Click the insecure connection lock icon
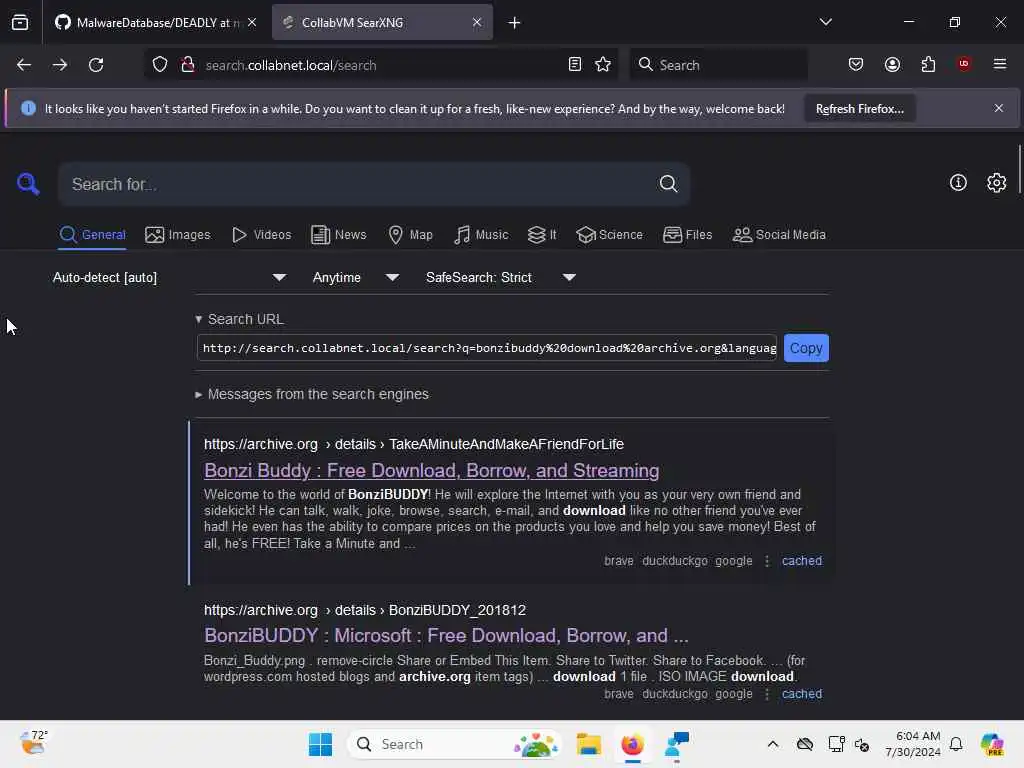This screenshot has width=1024, height=768. pyautogui.click(x=188, y=65)
